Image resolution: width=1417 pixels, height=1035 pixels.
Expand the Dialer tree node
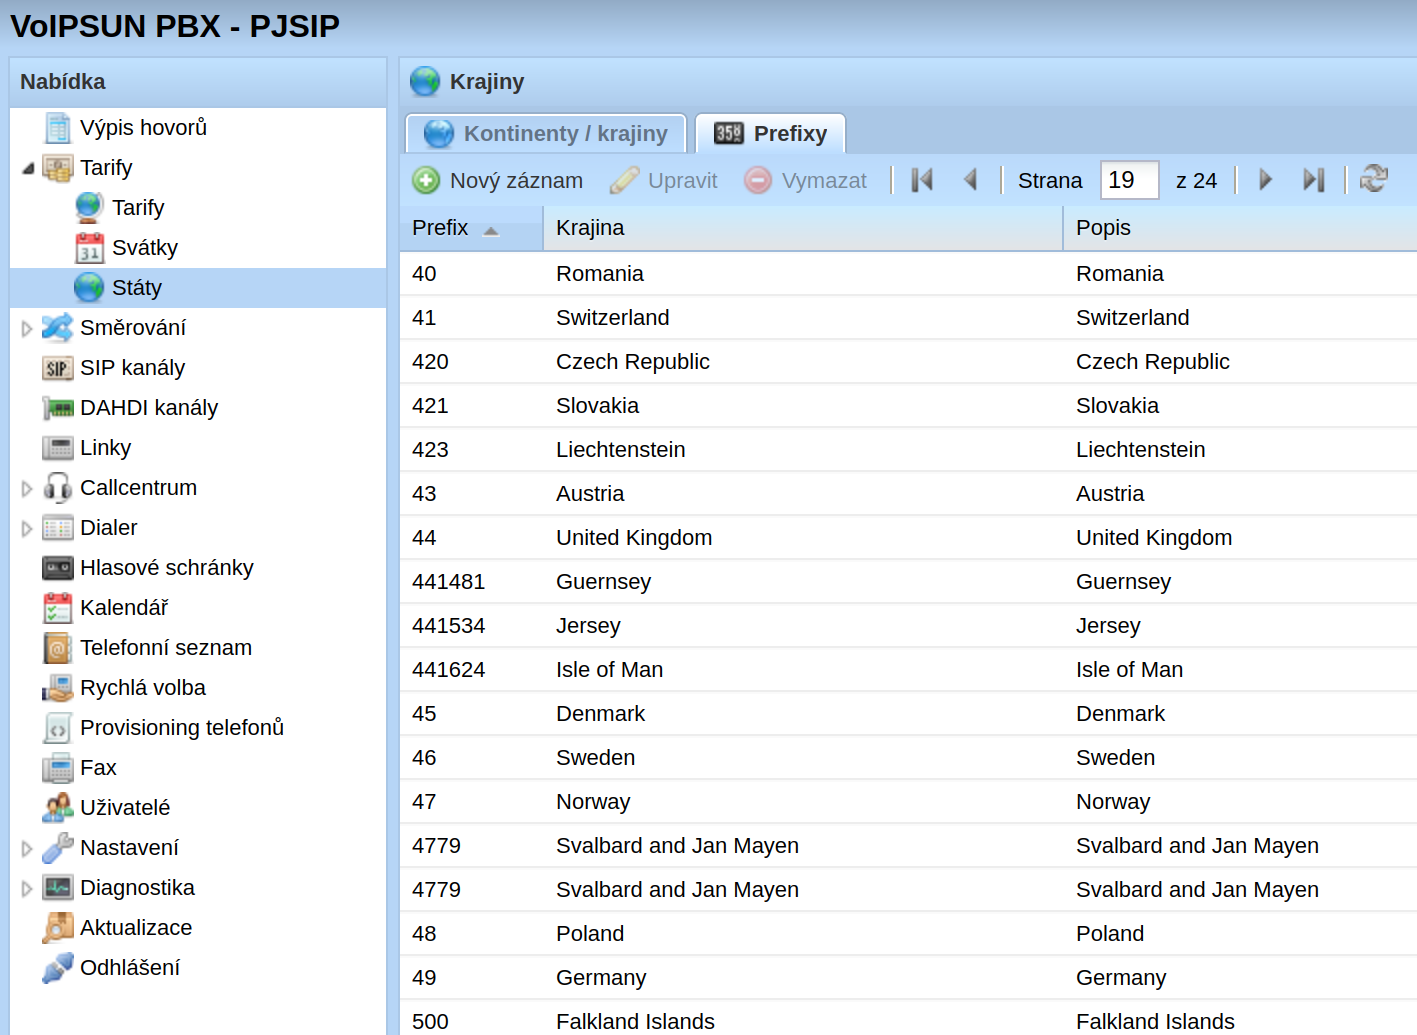tap(27, 528)
